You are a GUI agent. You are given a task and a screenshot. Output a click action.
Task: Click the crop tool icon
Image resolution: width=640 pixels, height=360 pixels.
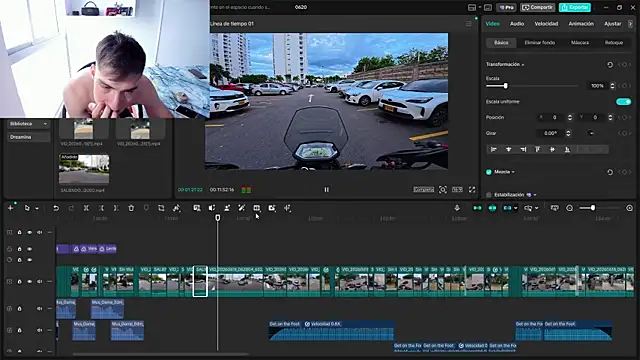click(161, 208)
